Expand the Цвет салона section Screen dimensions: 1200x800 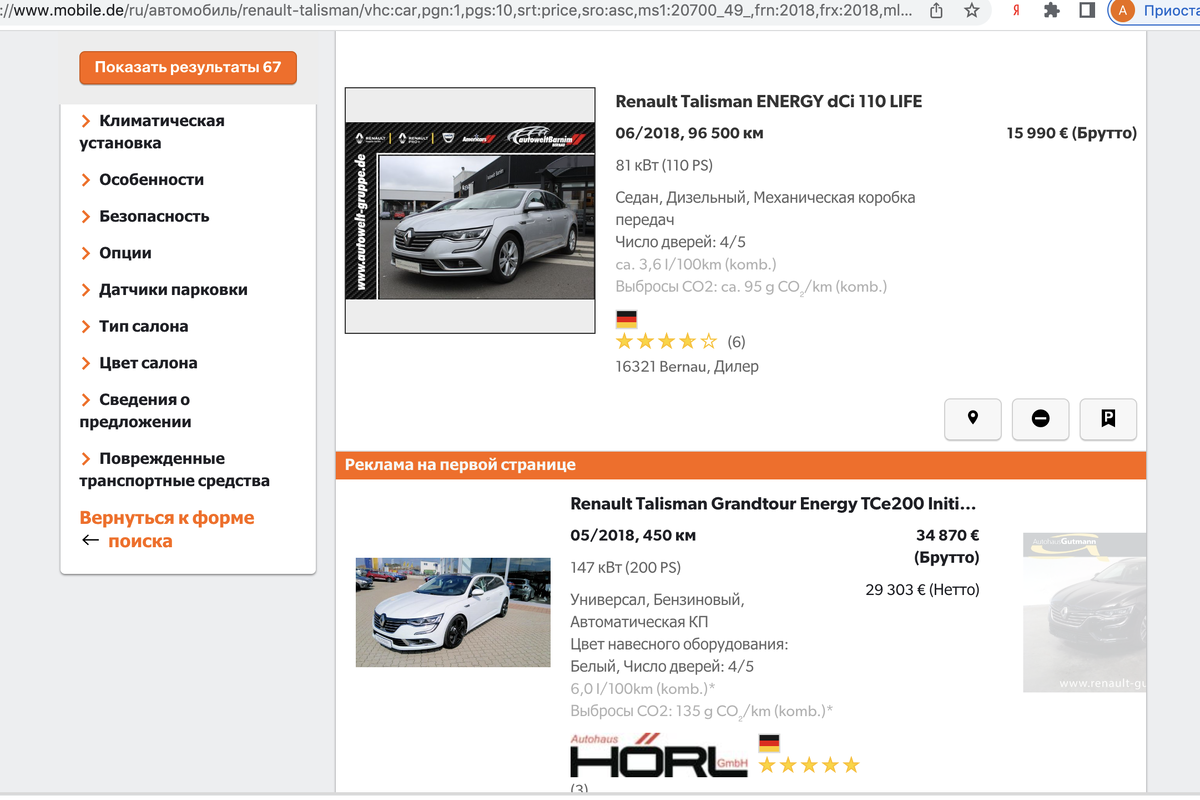(x=148, y=362)
